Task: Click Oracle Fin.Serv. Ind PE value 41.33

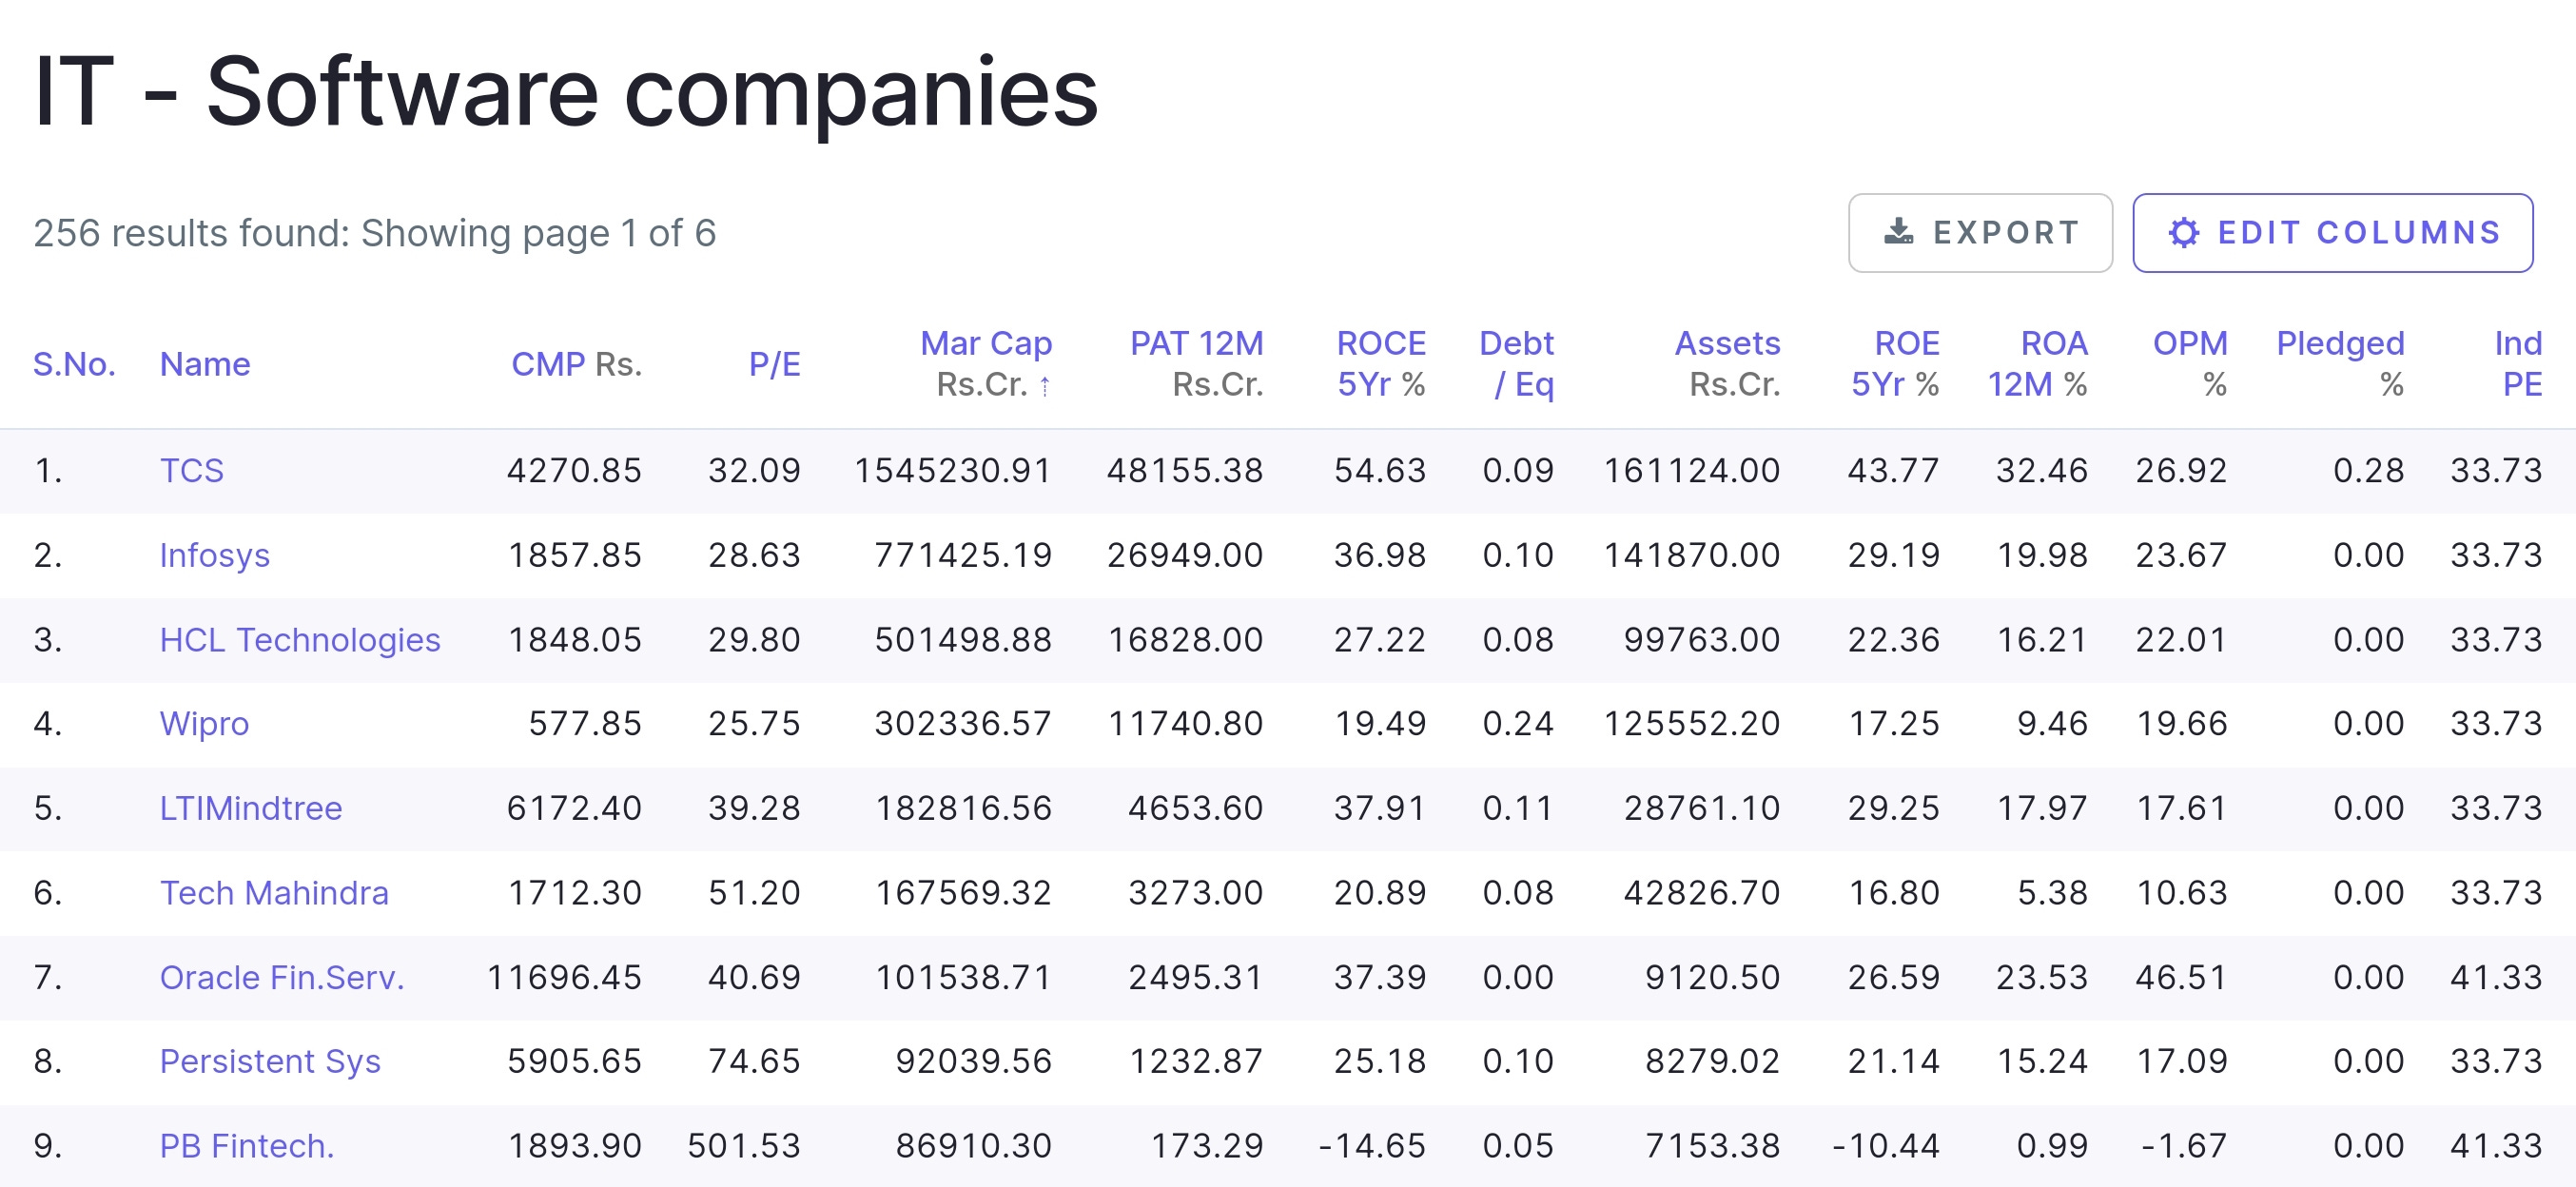Action: [2496, 977]
